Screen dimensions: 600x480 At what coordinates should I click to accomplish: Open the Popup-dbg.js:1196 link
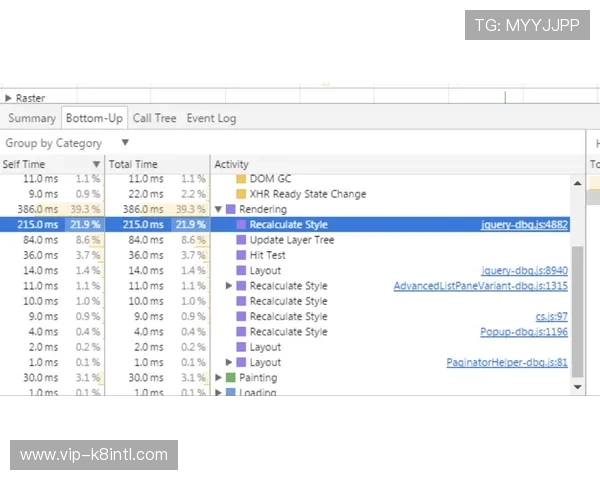pos(523,332)
